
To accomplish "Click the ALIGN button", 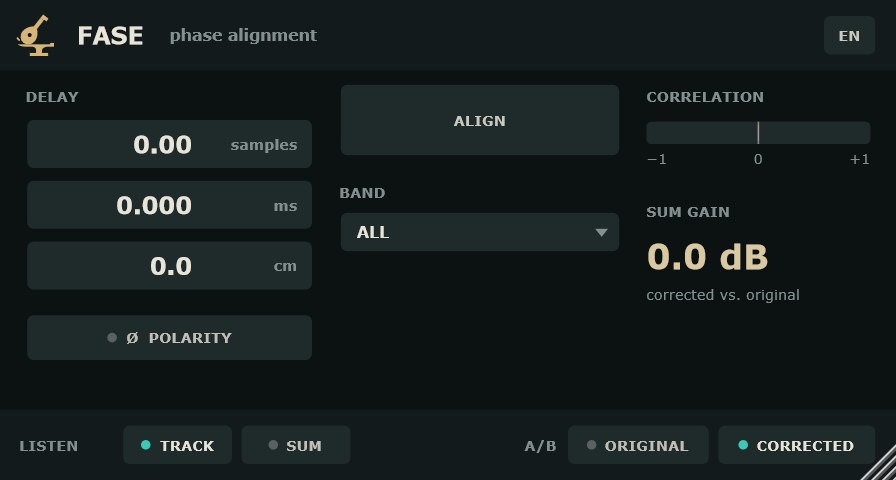I will pos(479,120).
